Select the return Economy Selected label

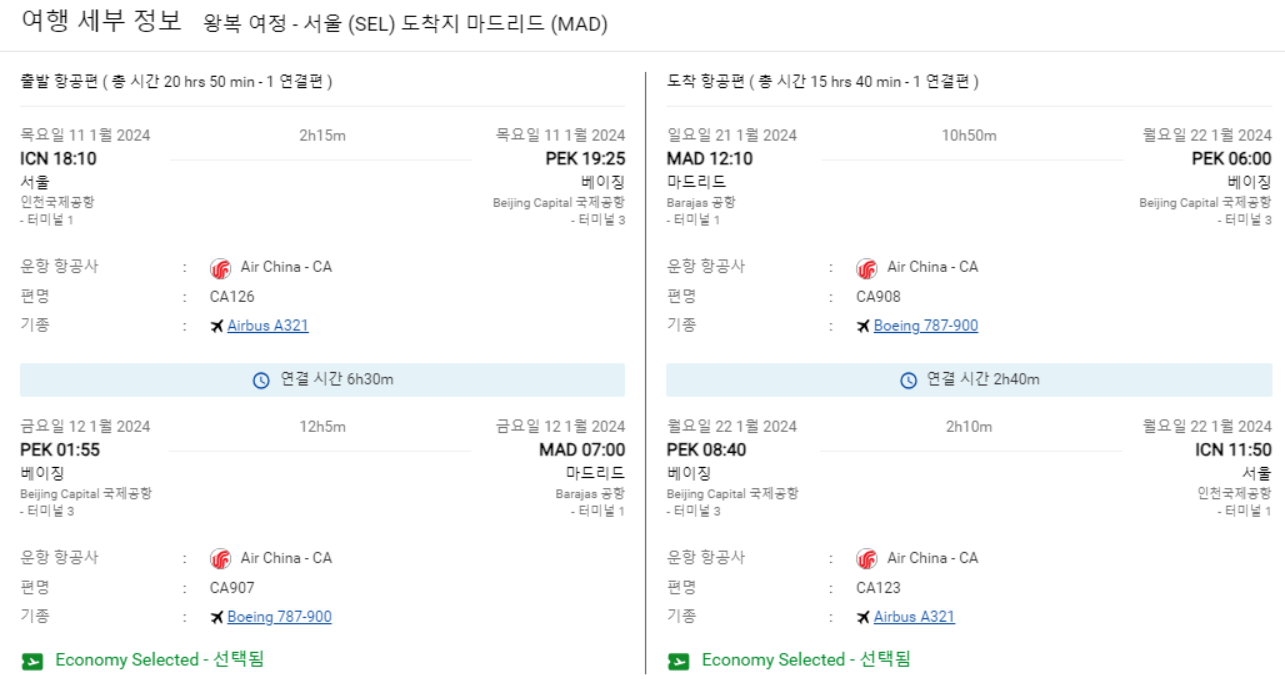[806, 660]
